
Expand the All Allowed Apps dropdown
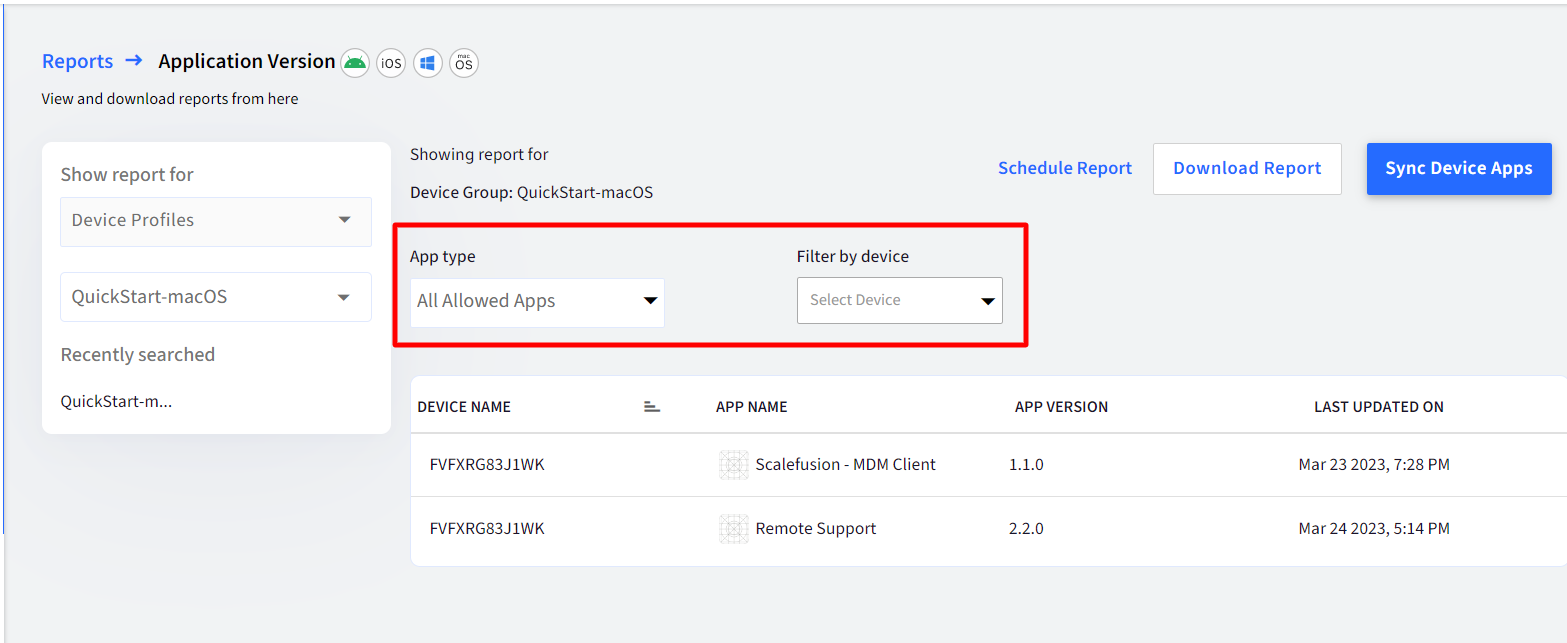(538, 302)
